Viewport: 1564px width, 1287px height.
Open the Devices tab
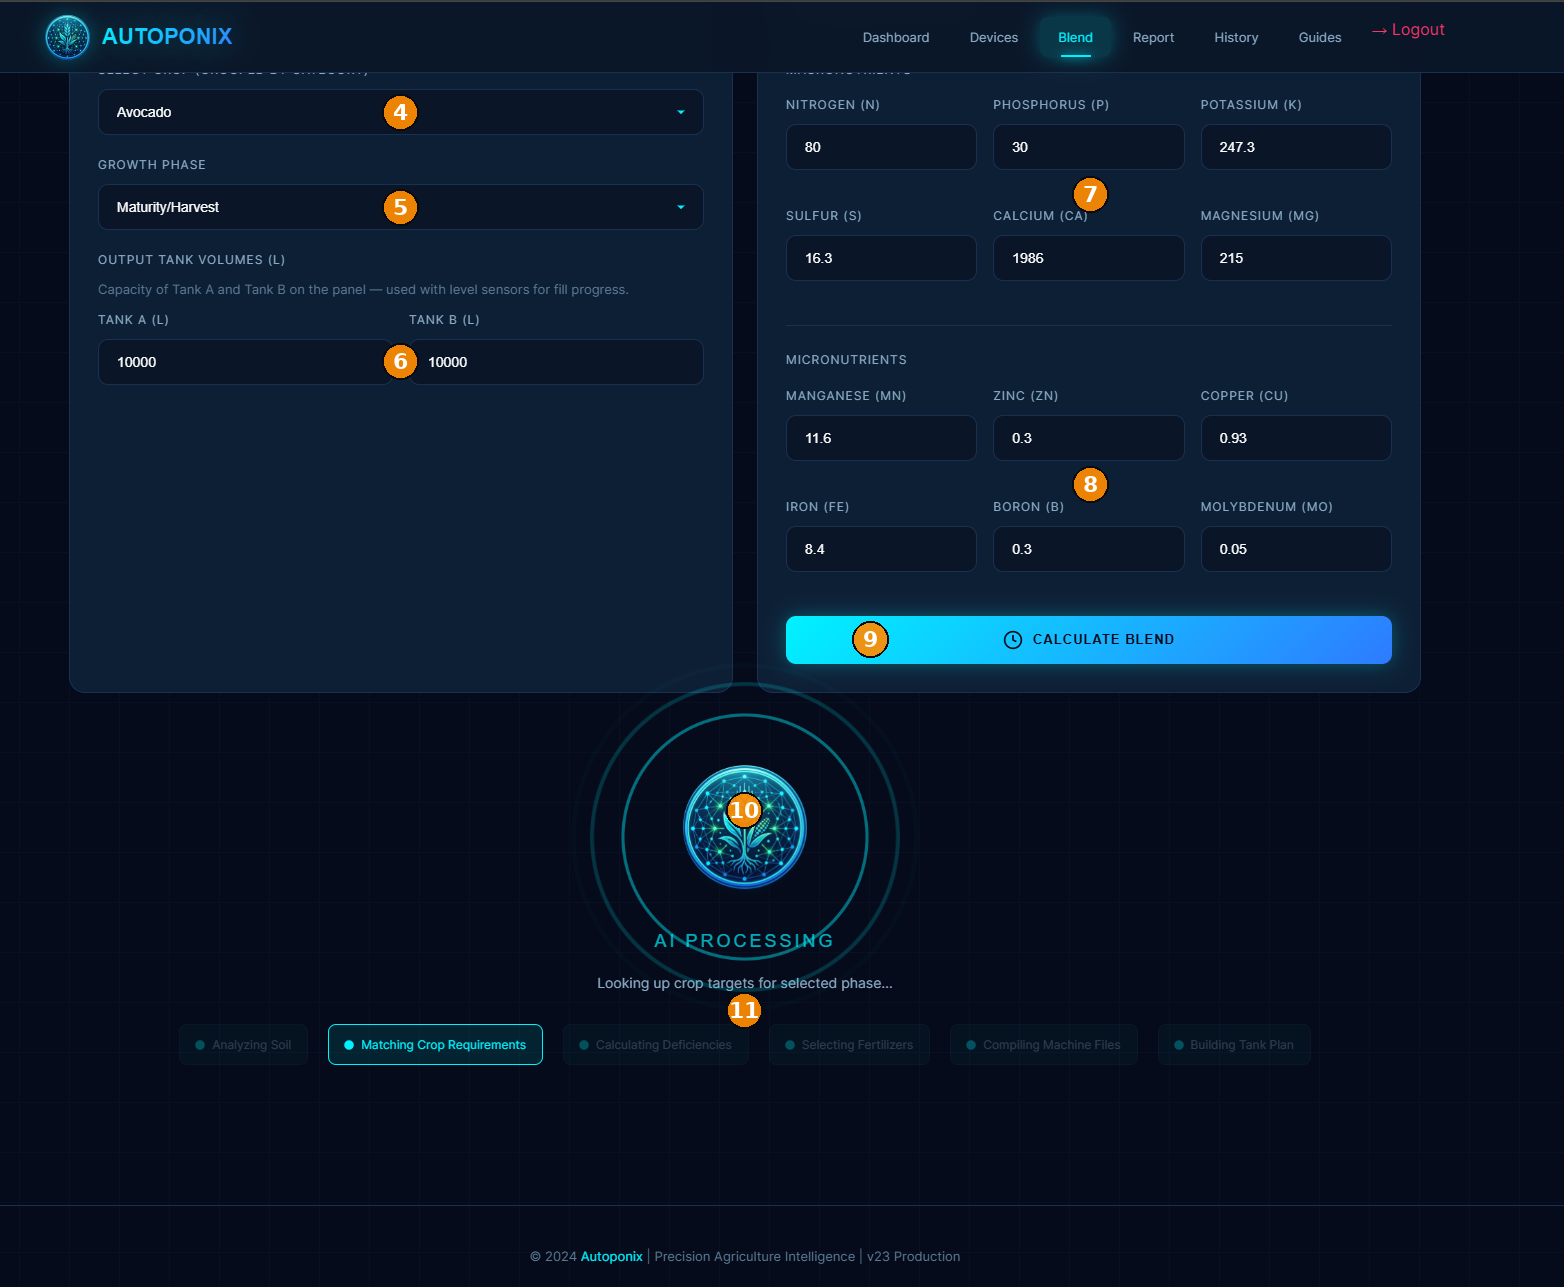[994, 37]
